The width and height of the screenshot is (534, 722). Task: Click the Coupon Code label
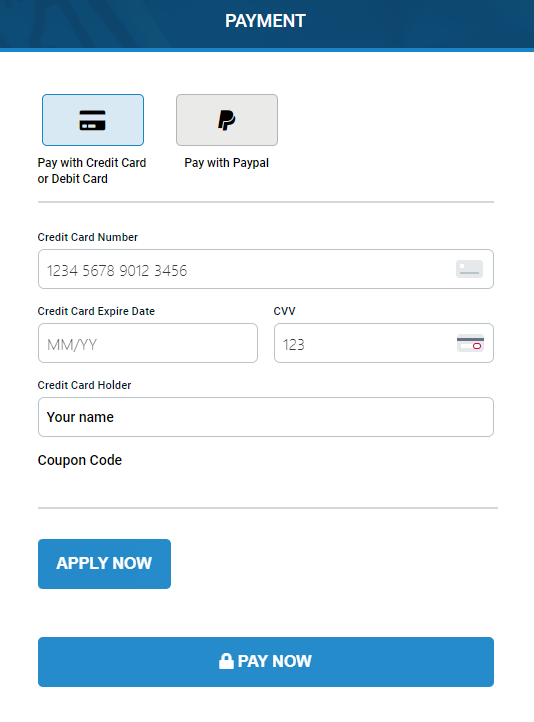80,460
